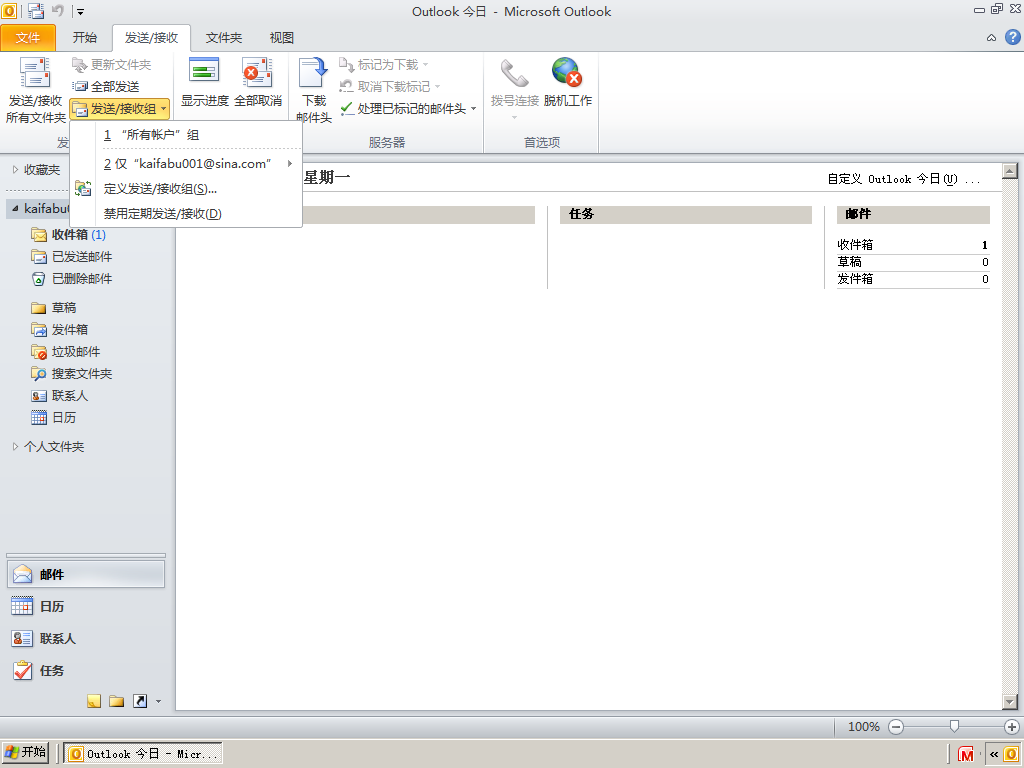Click Outlook help question mark icon

1012,37
